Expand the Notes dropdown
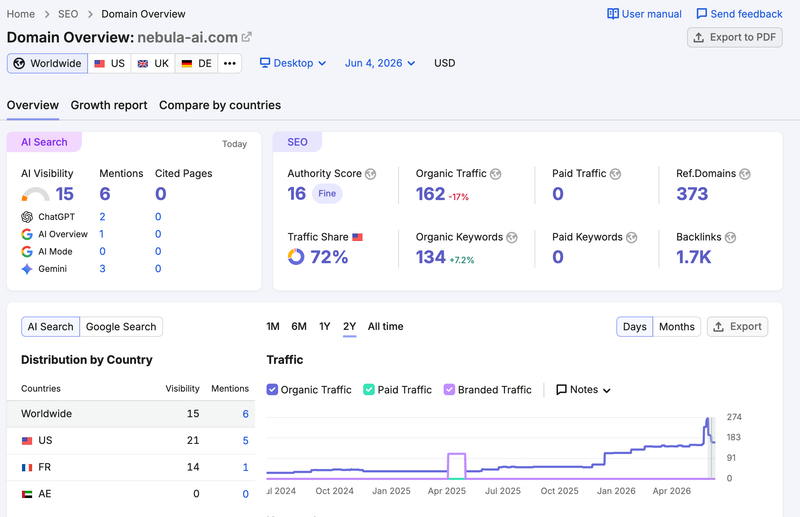 583,390
